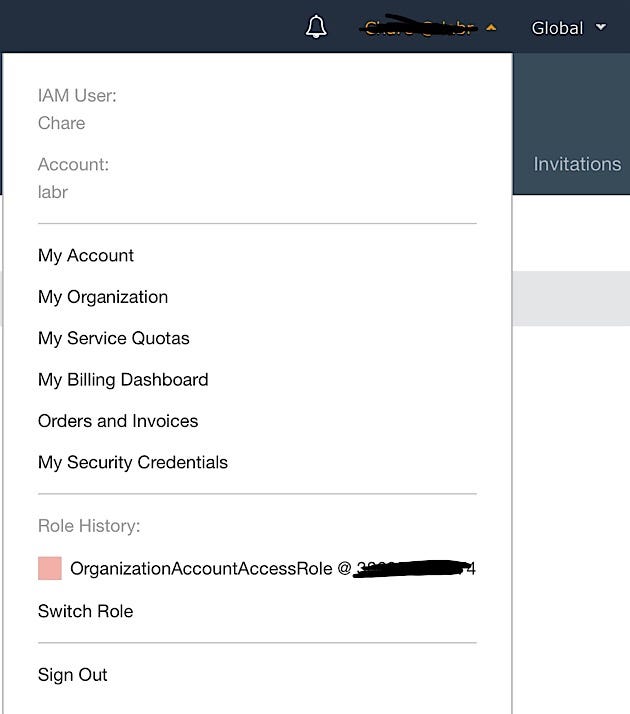Click the Role History label
Image resolution: width=630 pixels, height=714 pixels.
point(89,526)
